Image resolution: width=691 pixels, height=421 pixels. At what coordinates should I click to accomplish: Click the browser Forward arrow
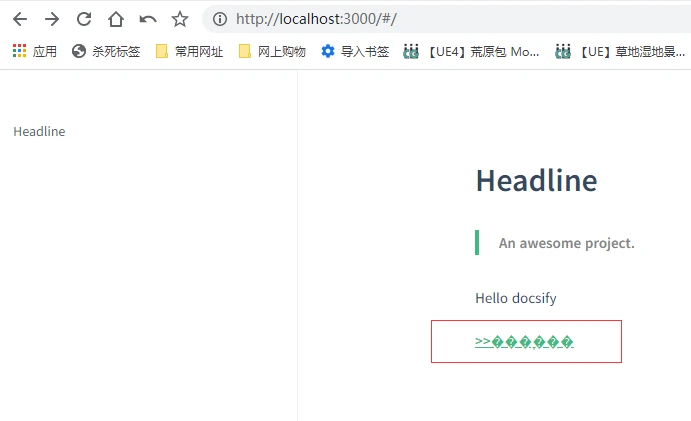click(52, 19)
